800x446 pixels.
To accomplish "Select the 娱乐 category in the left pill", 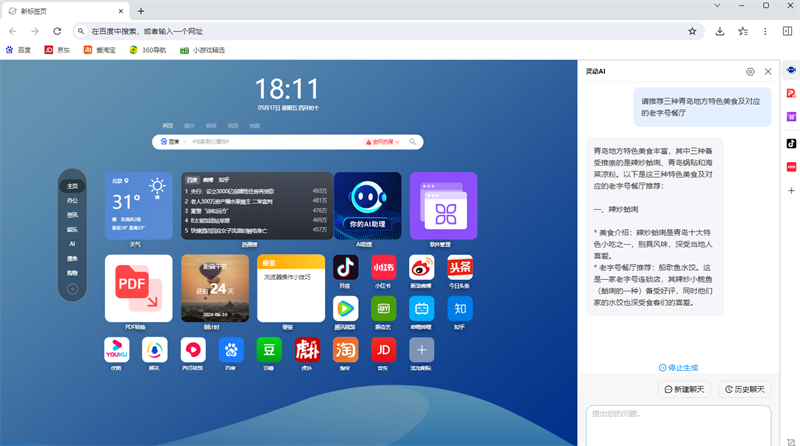I will (72, 230).
